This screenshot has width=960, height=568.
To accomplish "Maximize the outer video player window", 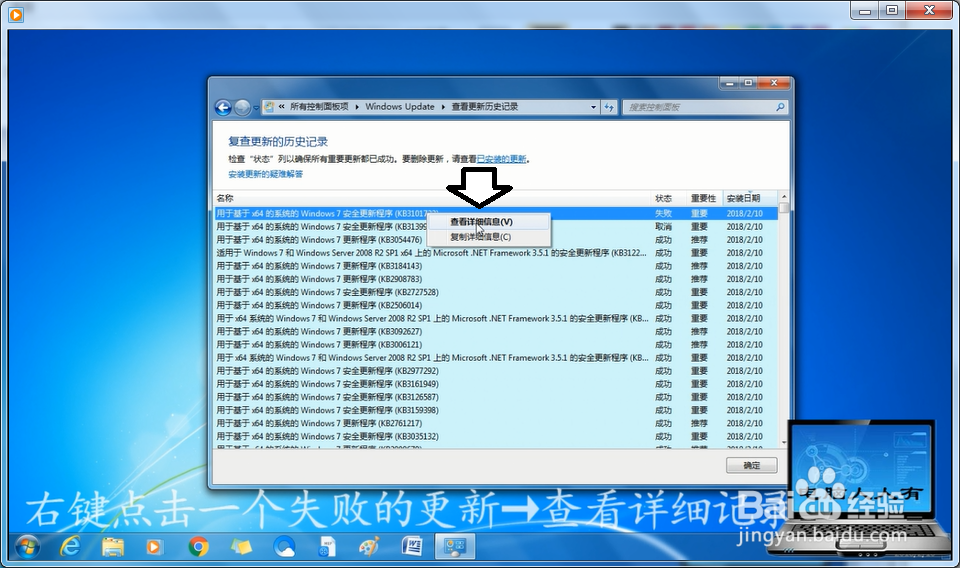I will pyautogui.click(x=892, y=10).
